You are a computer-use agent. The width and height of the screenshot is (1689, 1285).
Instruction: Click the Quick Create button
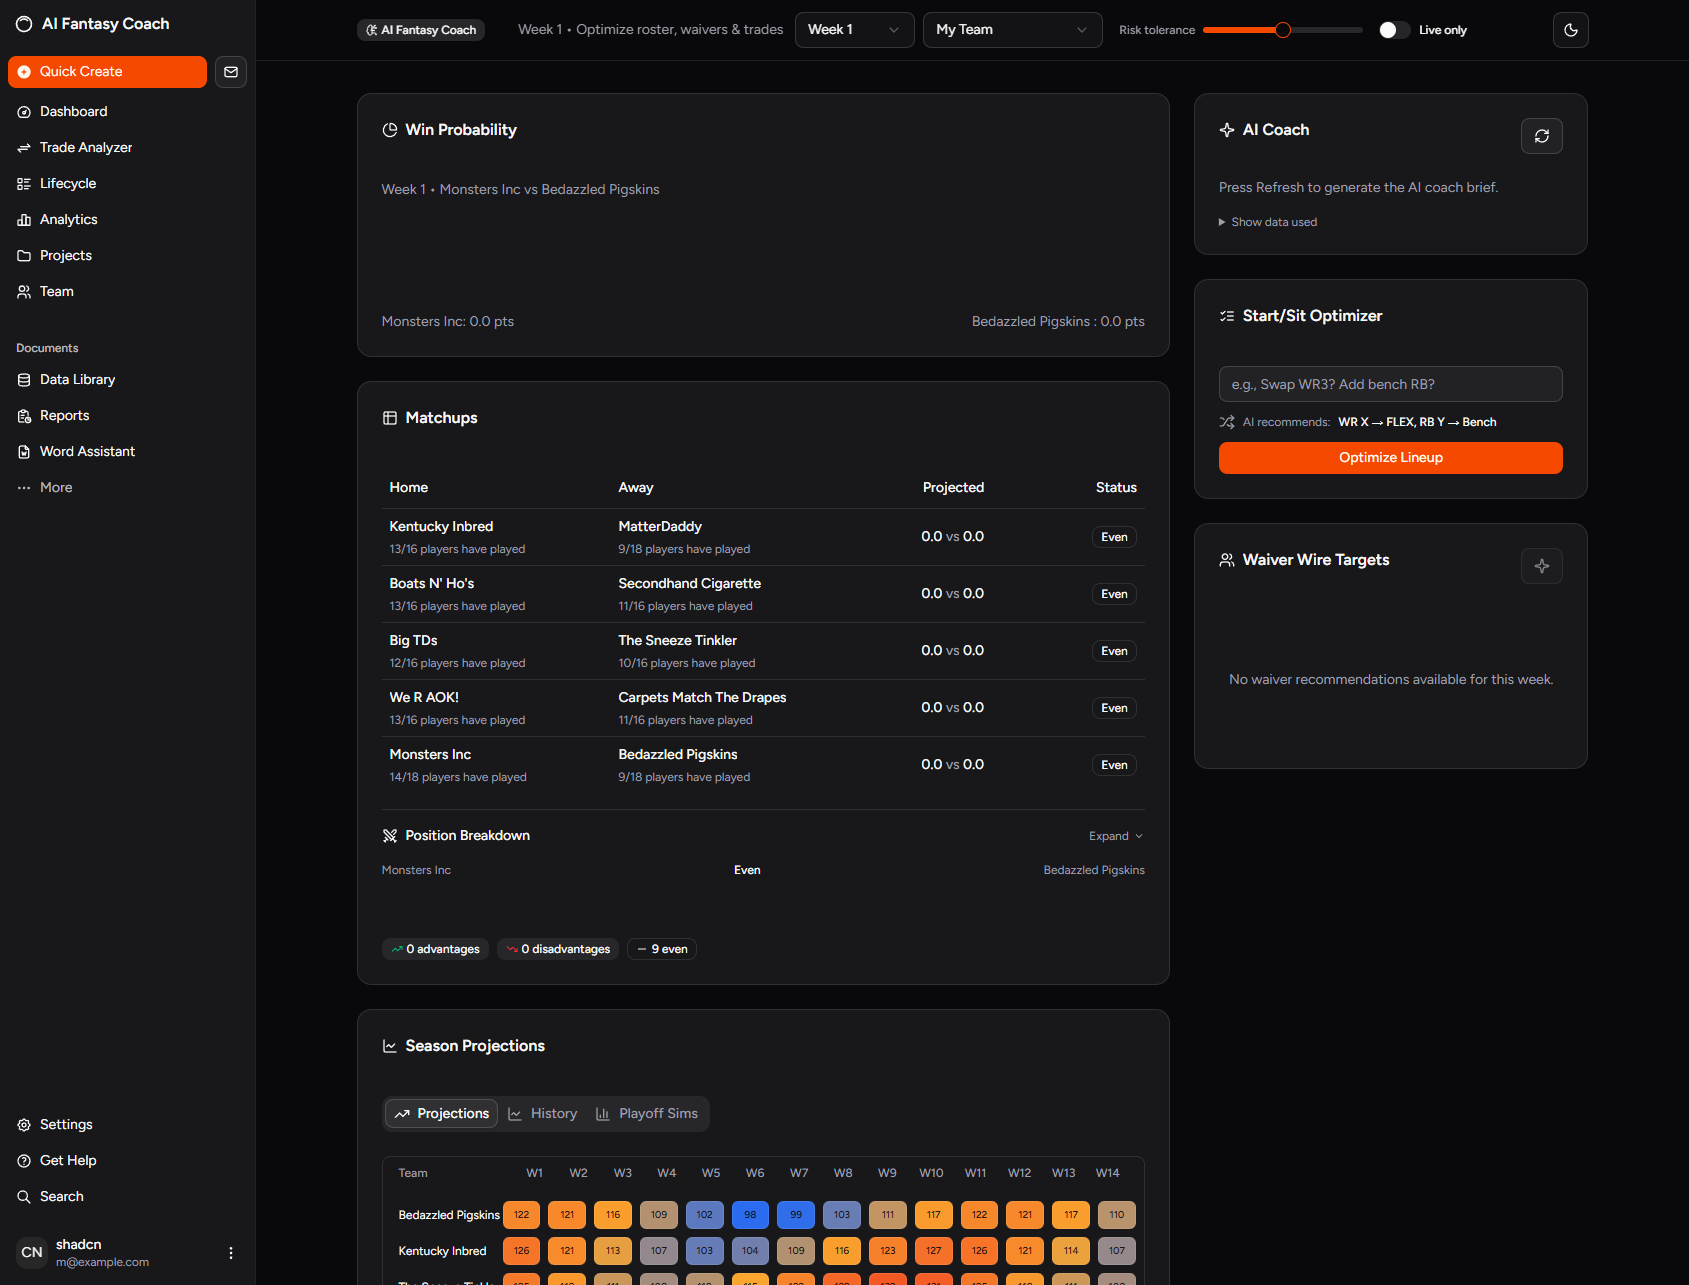coord(107,72)
